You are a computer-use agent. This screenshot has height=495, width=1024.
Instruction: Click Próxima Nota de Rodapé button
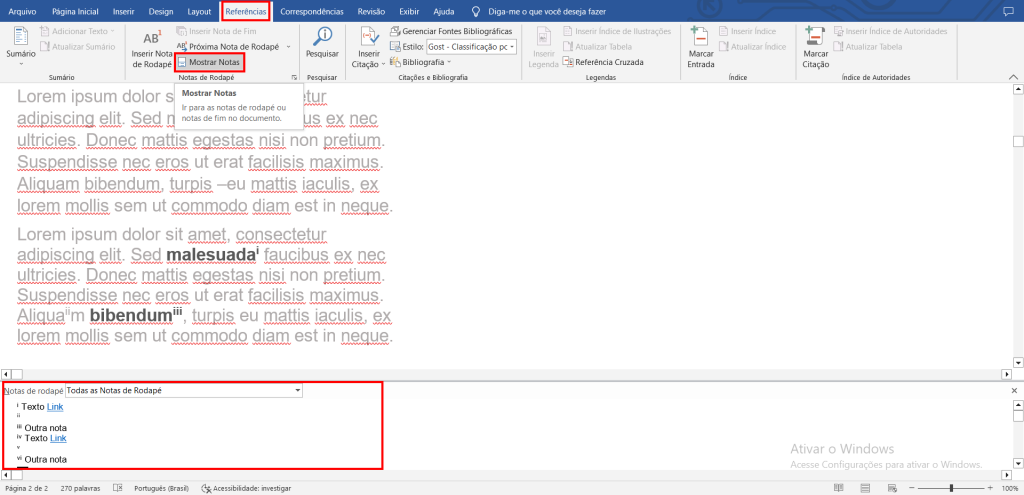pyautogui.click(x=231, y=47)
